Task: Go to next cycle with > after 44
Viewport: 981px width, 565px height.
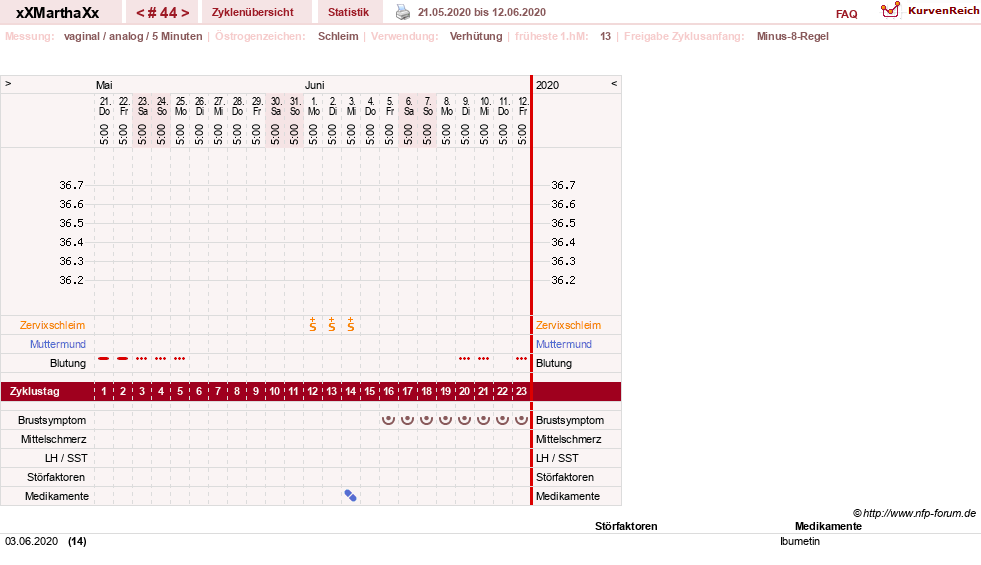Action: [185, 13]
